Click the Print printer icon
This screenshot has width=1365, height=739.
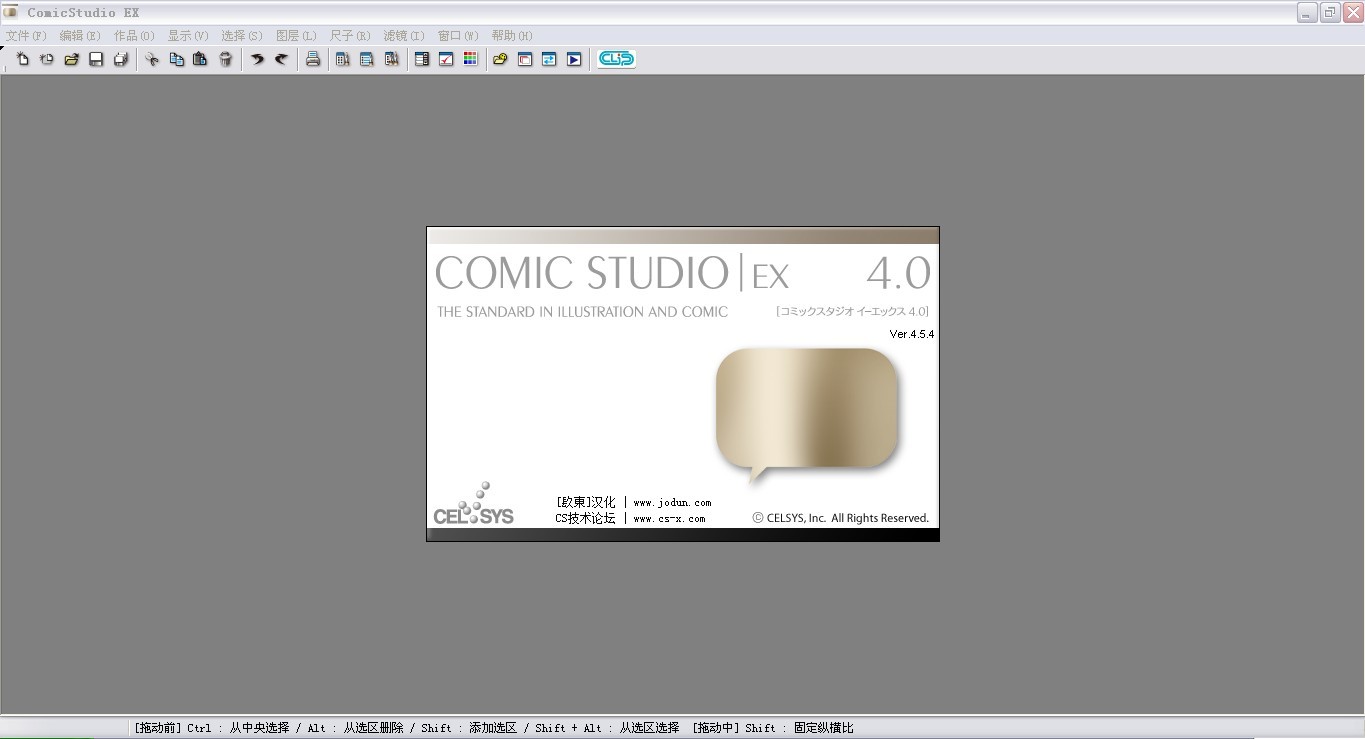pyautogui.click(x=313, y=59)
